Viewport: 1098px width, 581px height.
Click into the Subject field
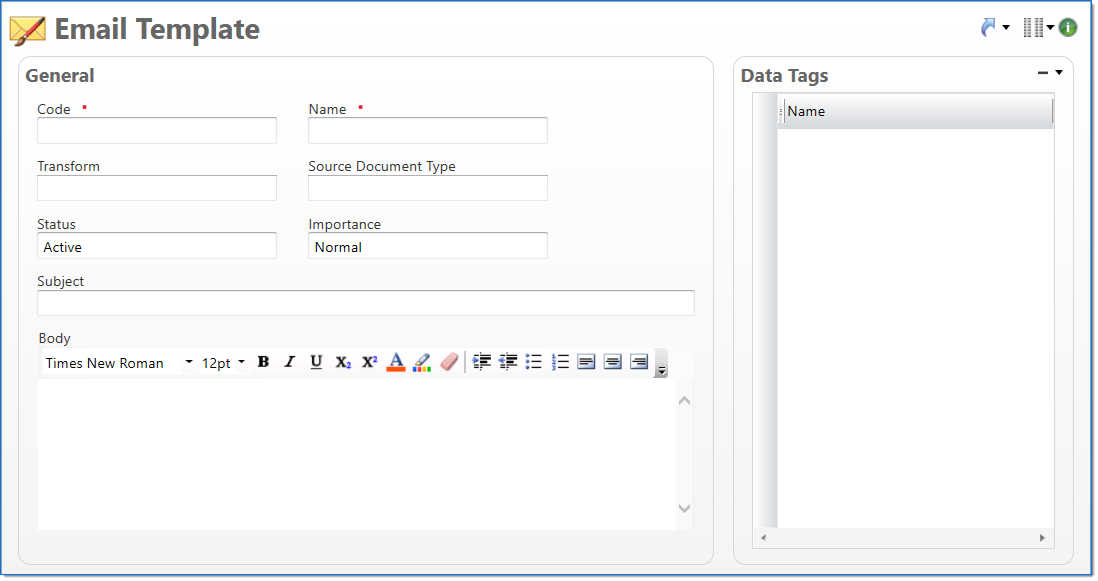(365, 303)
